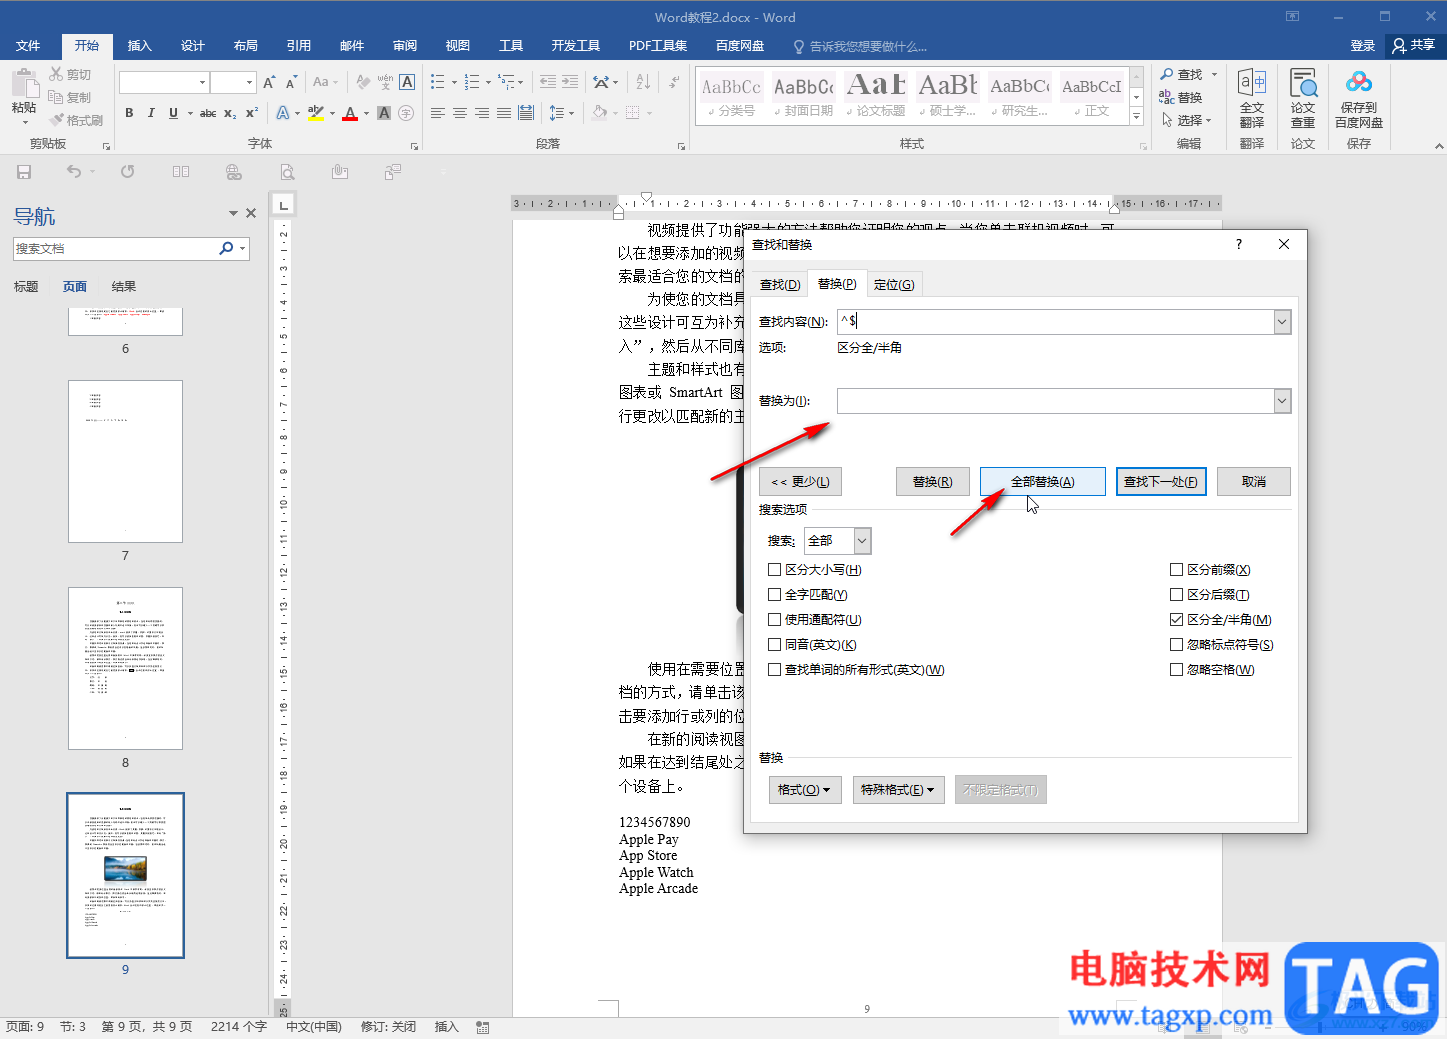Click the help question mark in dialog

point(1239,244)
